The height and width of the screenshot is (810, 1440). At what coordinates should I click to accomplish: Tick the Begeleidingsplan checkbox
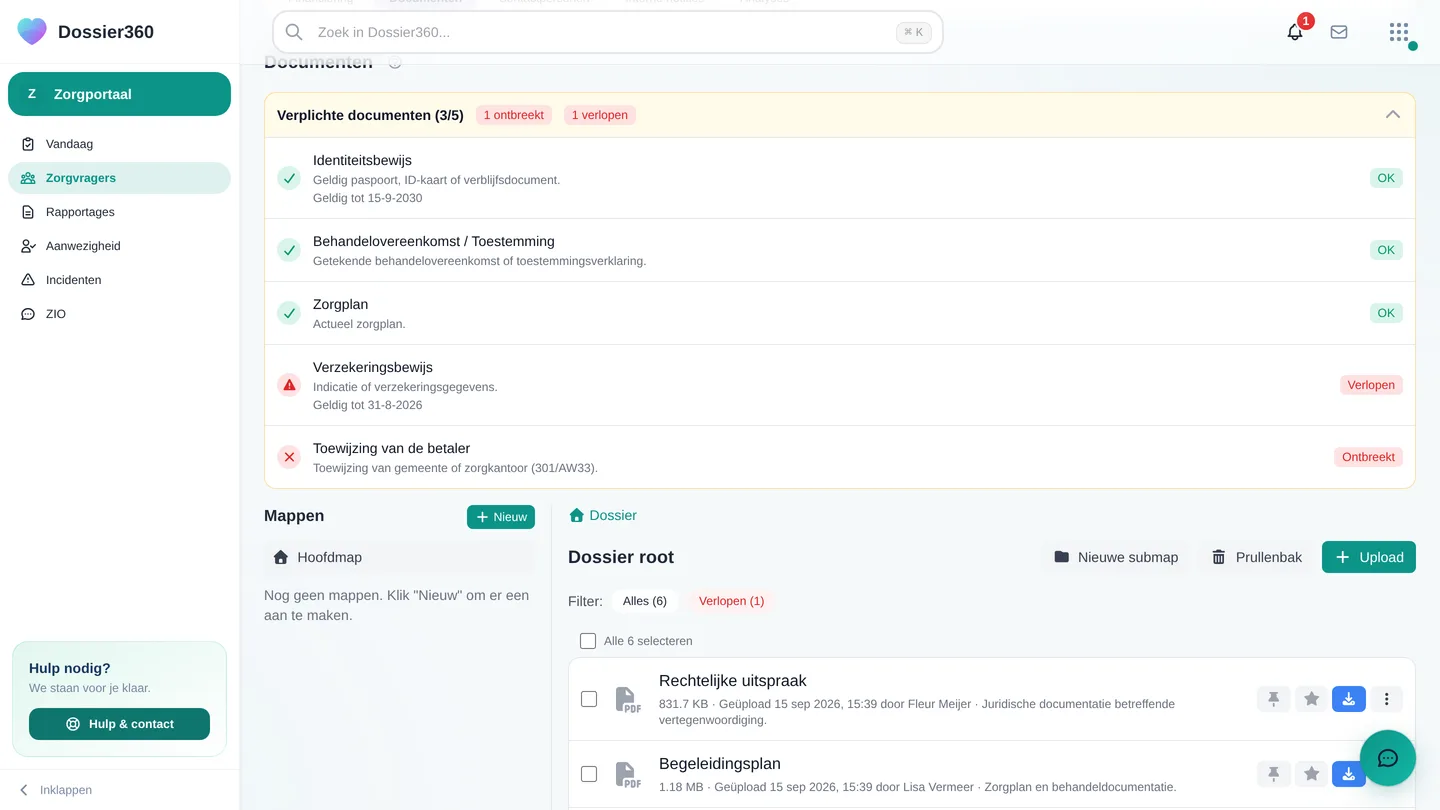tap(589, 774)
